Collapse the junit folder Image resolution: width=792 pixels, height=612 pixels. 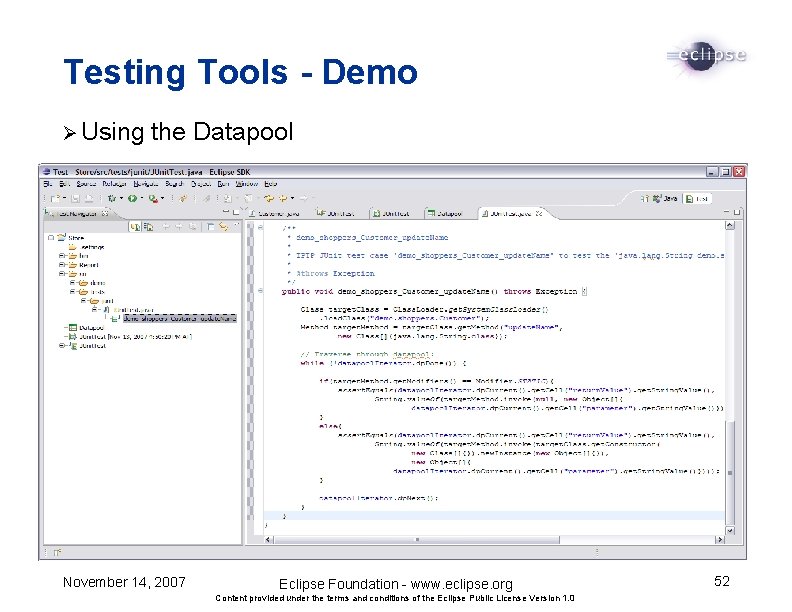tap(84, 300)
